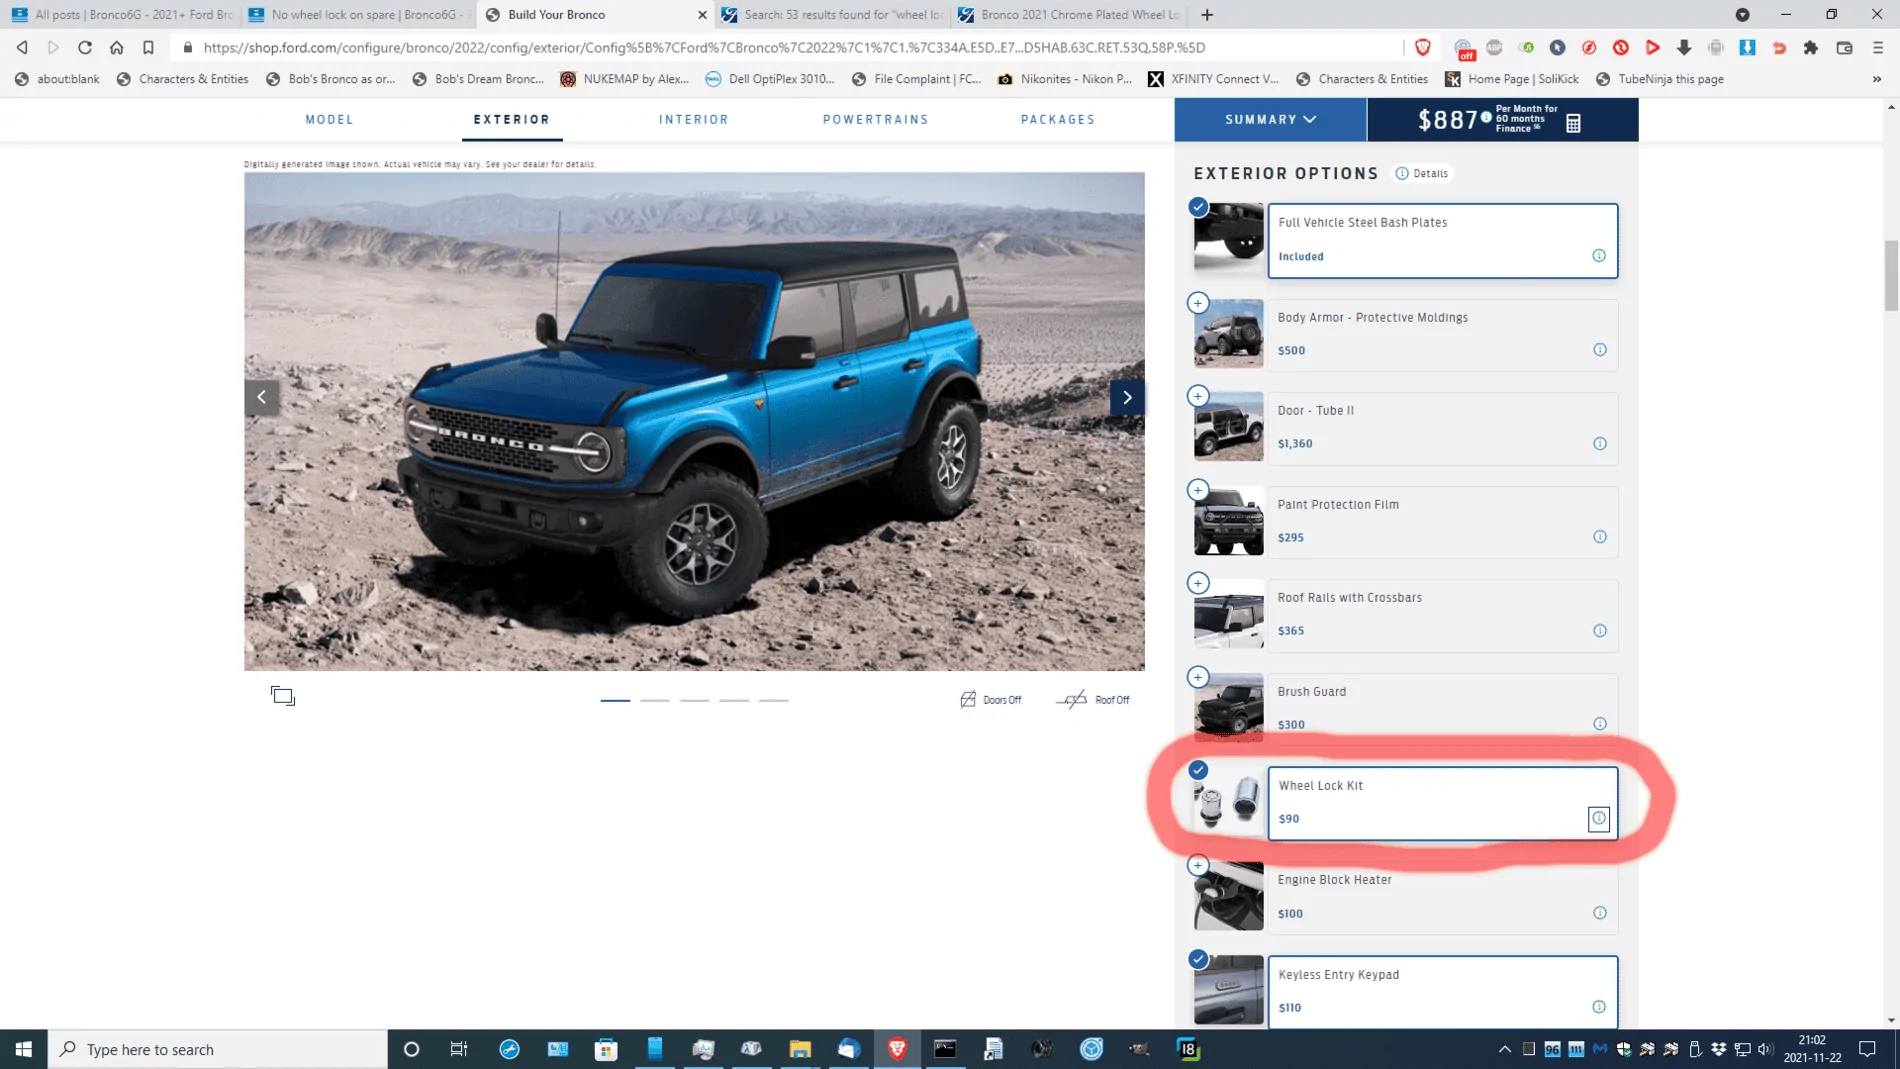Switch to 'Bronco 2021 Chrome Plated Wheel' tab
Image resolution: width=1900 pixels, height=1069 pixels.
[1070, 15]
